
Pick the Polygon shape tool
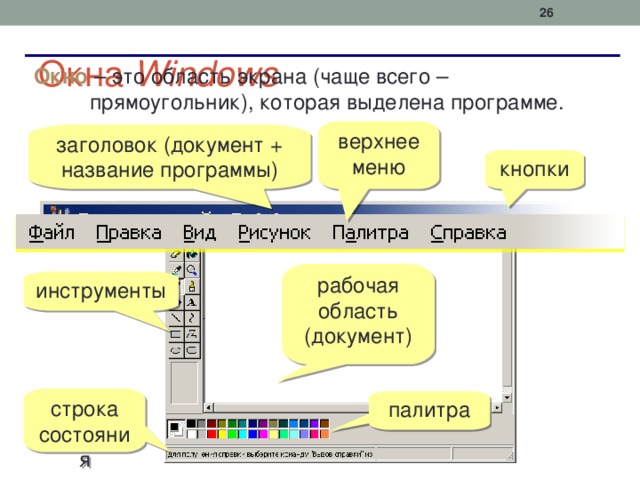pos(192,335)
